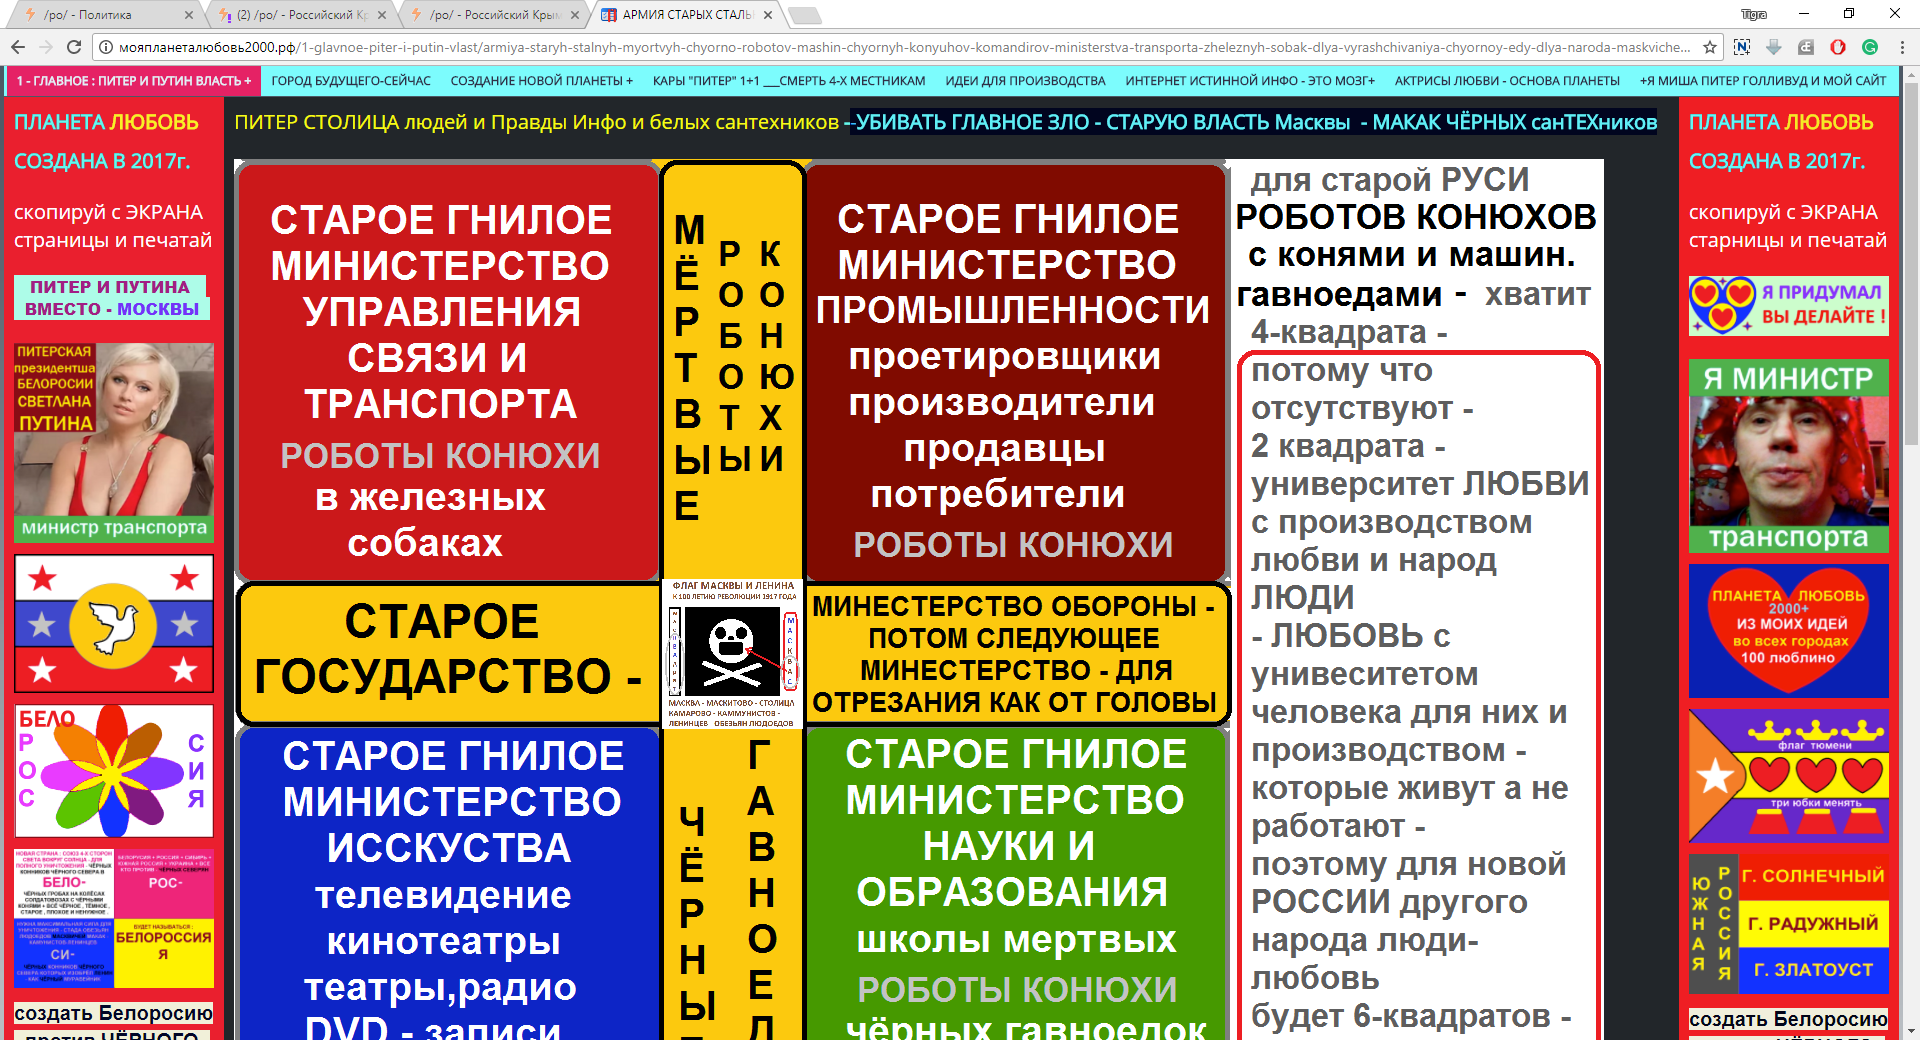
Task: Expand 'СОЗДАНИЕ НОВОЙ ПЛАНЕТЫ +' menu
Action: 542,81
